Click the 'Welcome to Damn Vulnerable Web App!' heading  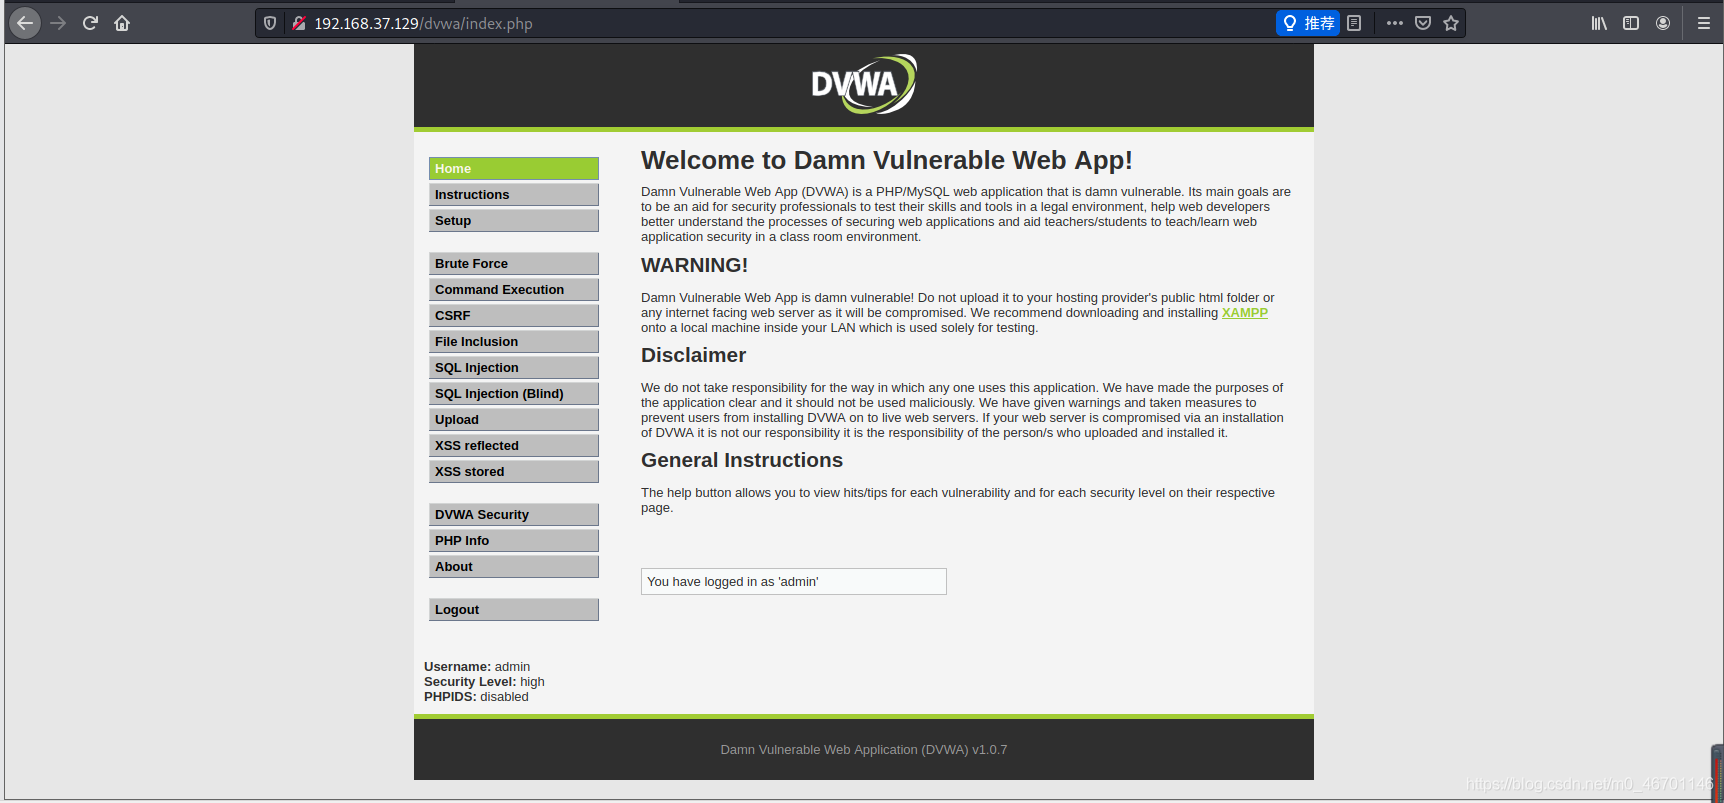click(x=886, y=160)
